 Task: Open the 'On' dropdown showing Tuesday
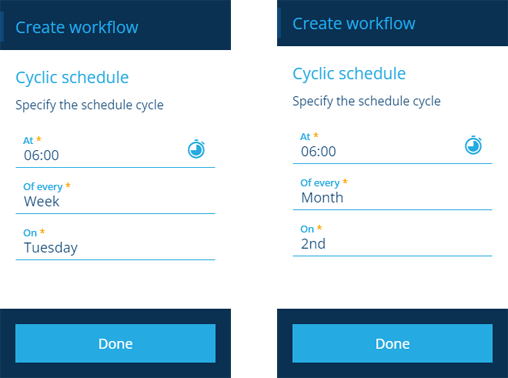[x=115, y=242]
